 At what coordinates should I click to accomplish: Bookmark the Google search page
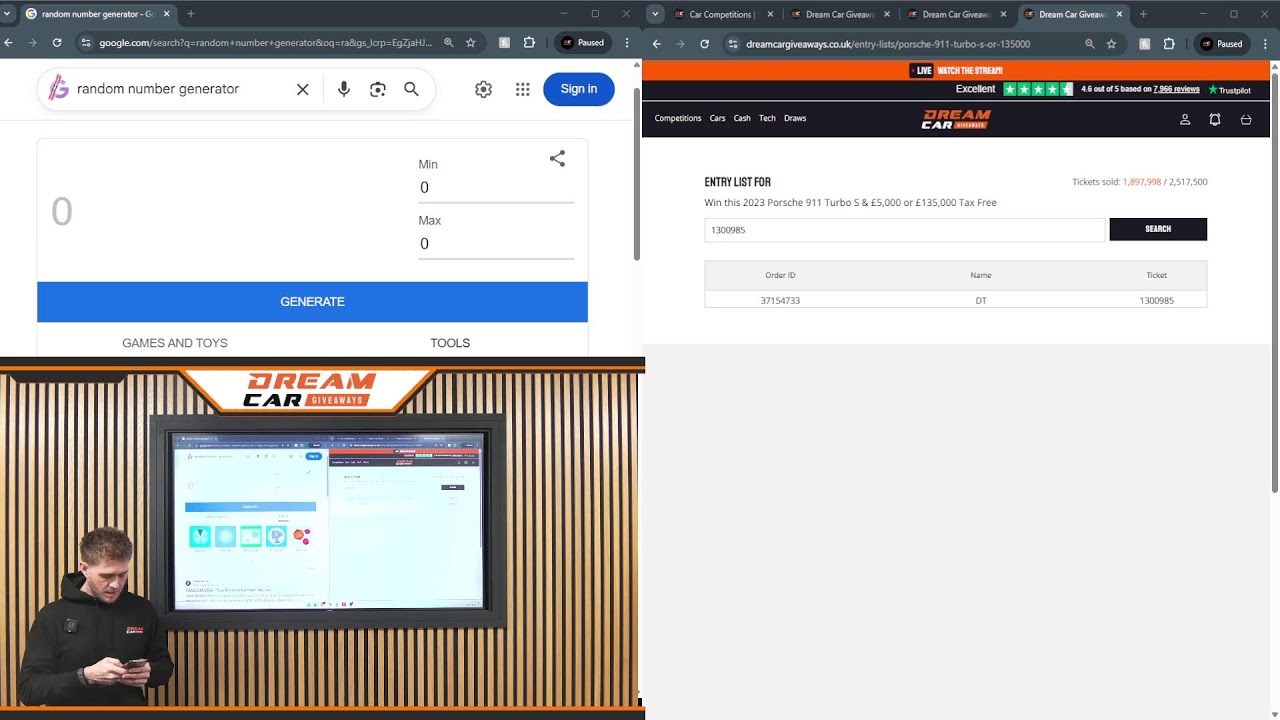coord(471,43)
